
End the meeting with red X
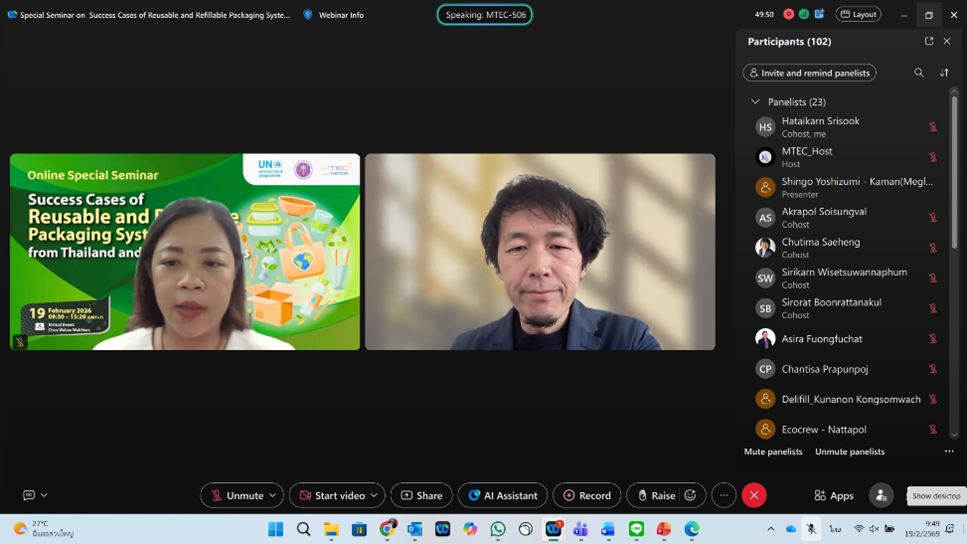click(754, 496)
